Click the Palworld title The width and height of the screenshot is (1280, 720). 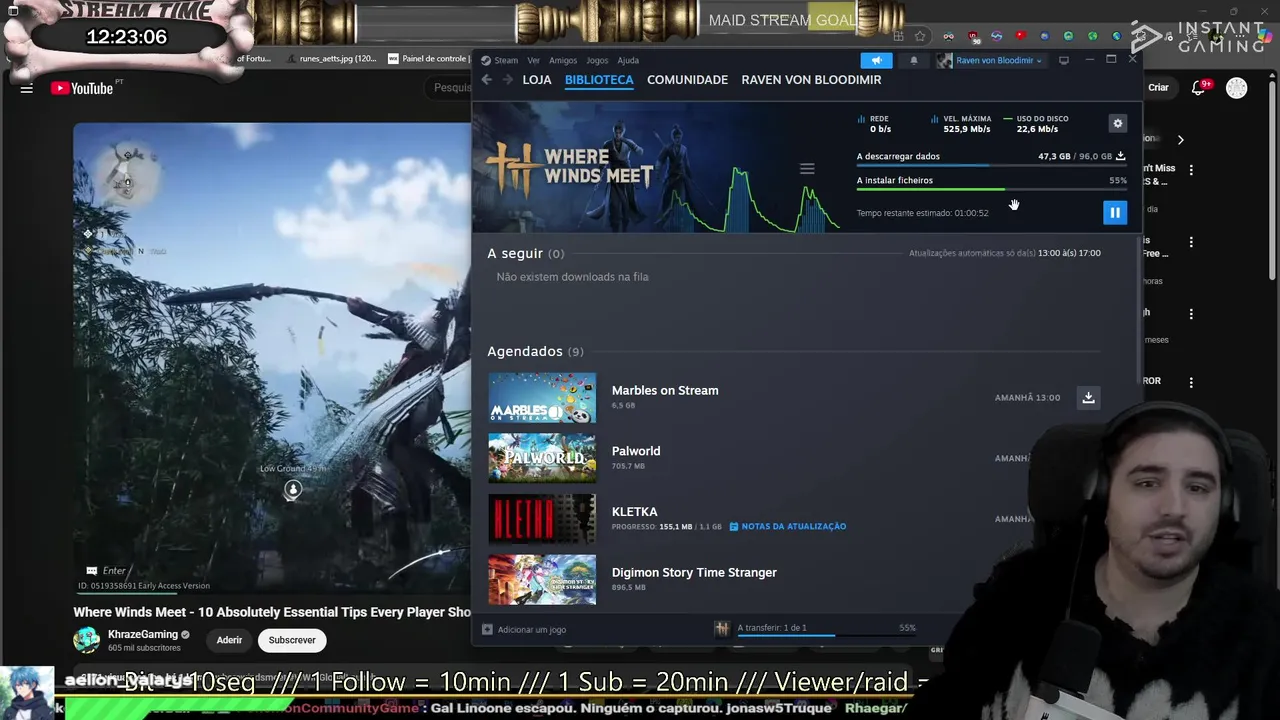[x=636, y=451]
